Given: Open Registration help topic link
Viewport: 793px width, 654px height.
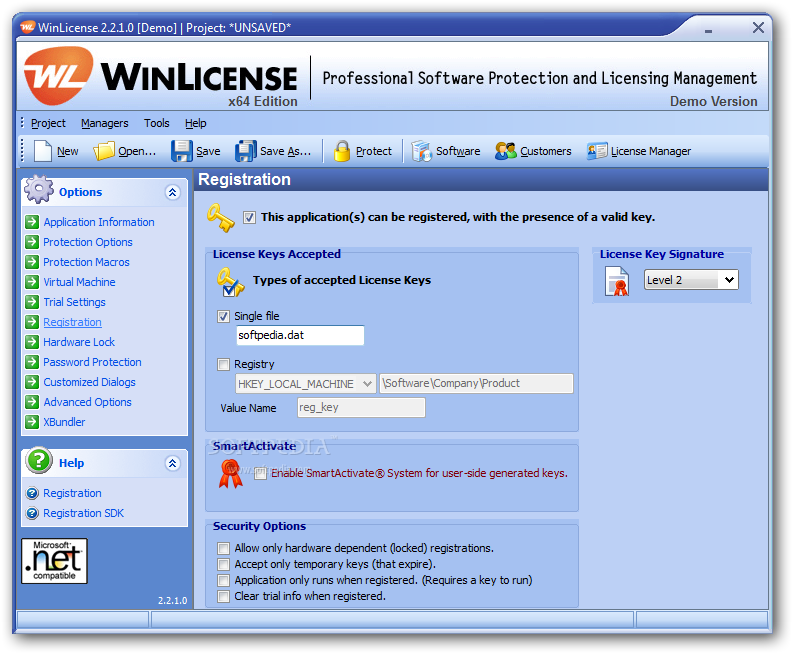Looking at the screenshot, I should coord(72,493).
